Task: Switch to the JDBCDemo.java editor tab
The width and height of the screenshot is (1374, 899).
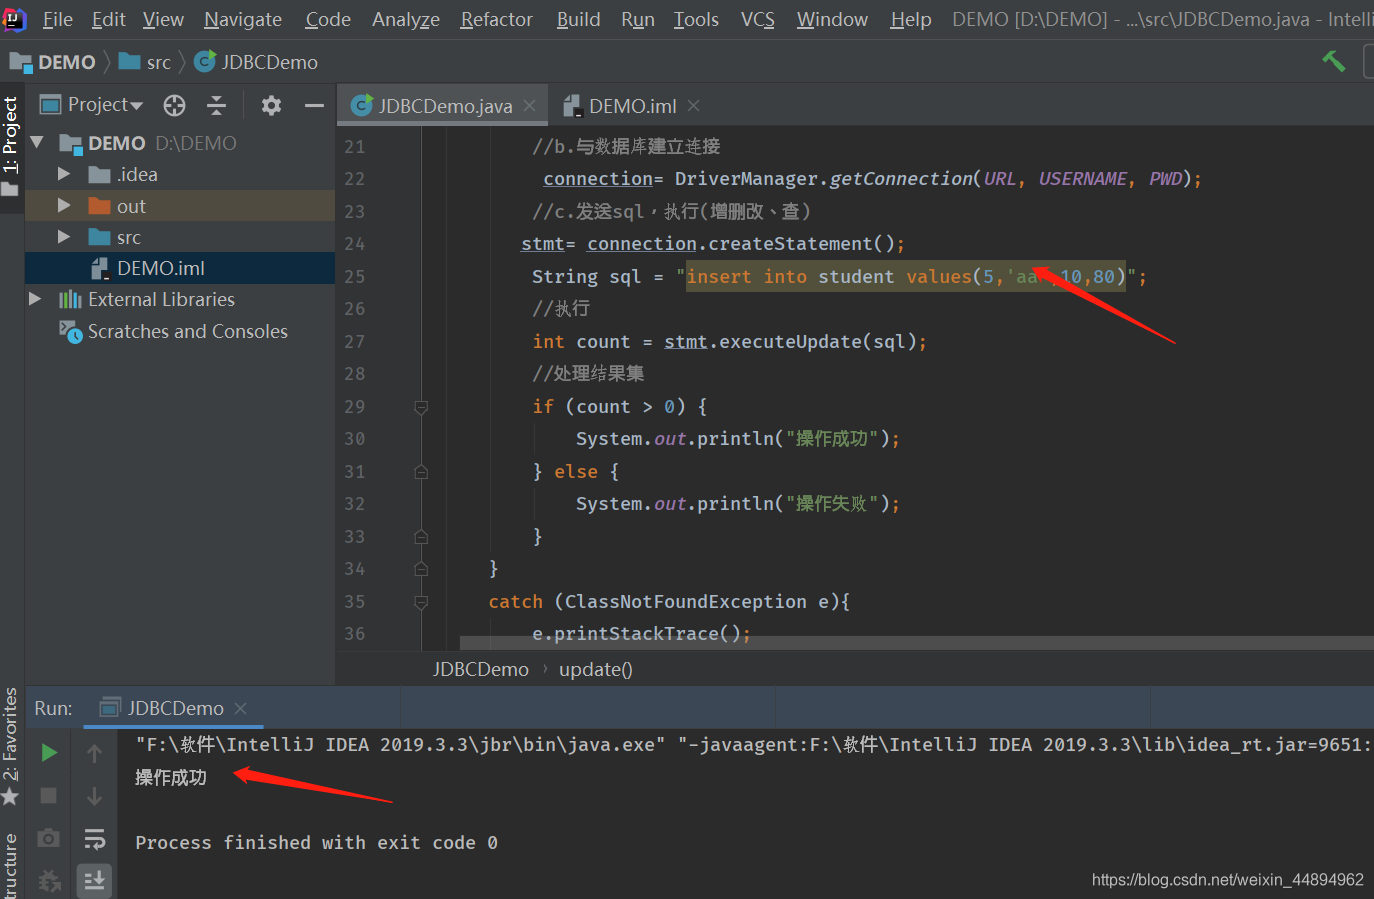Action: coord(444,106)
